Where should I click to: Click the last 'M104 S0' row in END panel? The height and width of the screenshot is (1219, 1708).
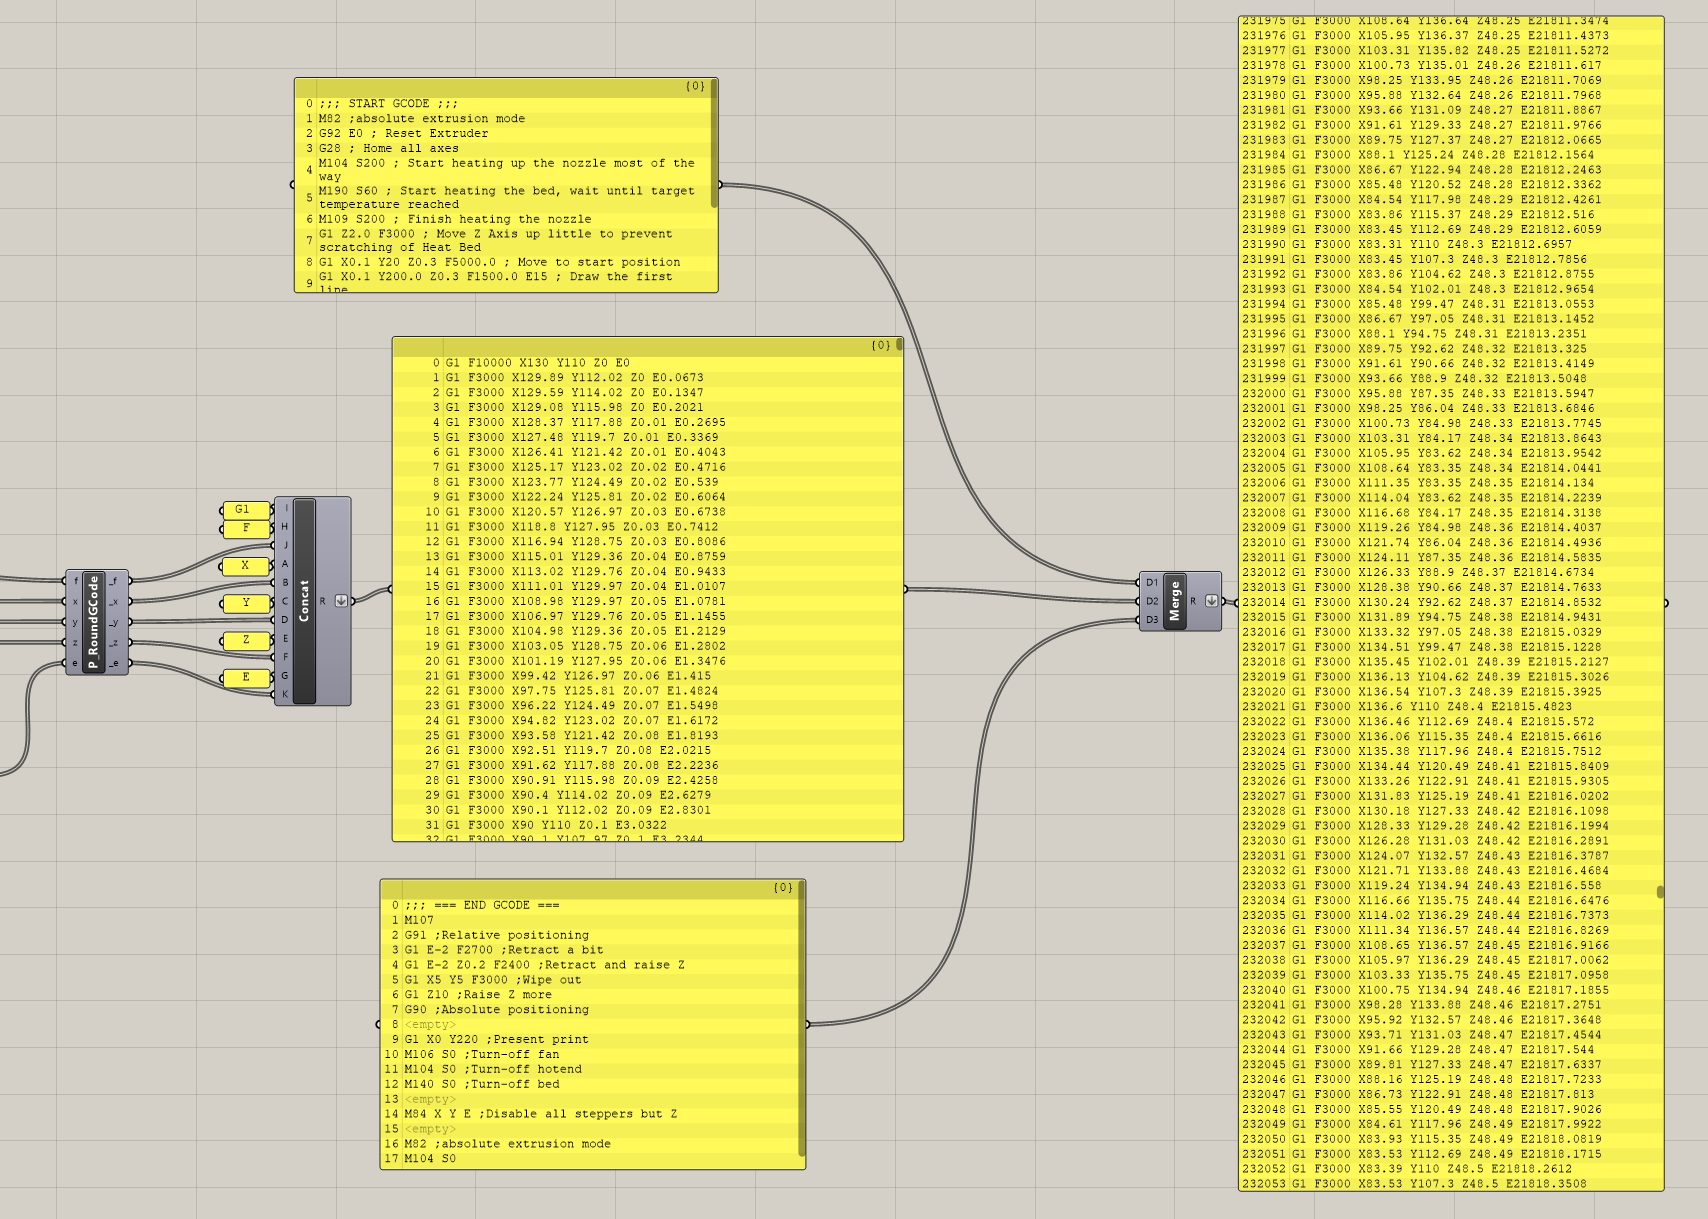click(x=591, y=1159)
